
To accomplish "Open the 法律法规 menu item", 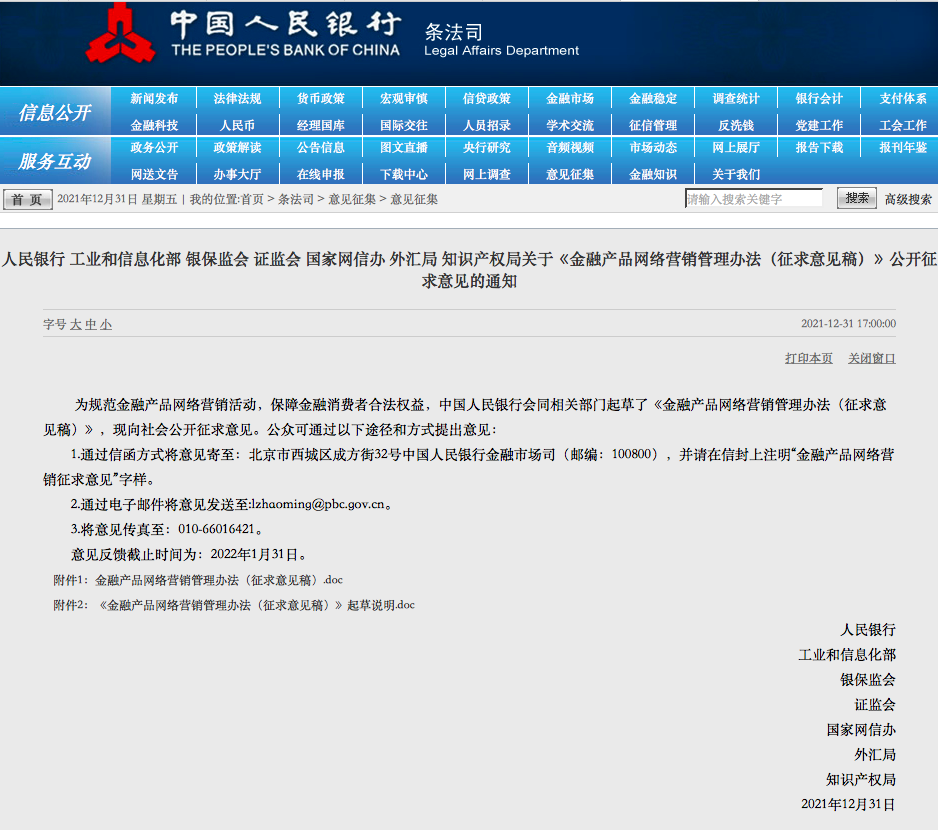I will [237, 99].
